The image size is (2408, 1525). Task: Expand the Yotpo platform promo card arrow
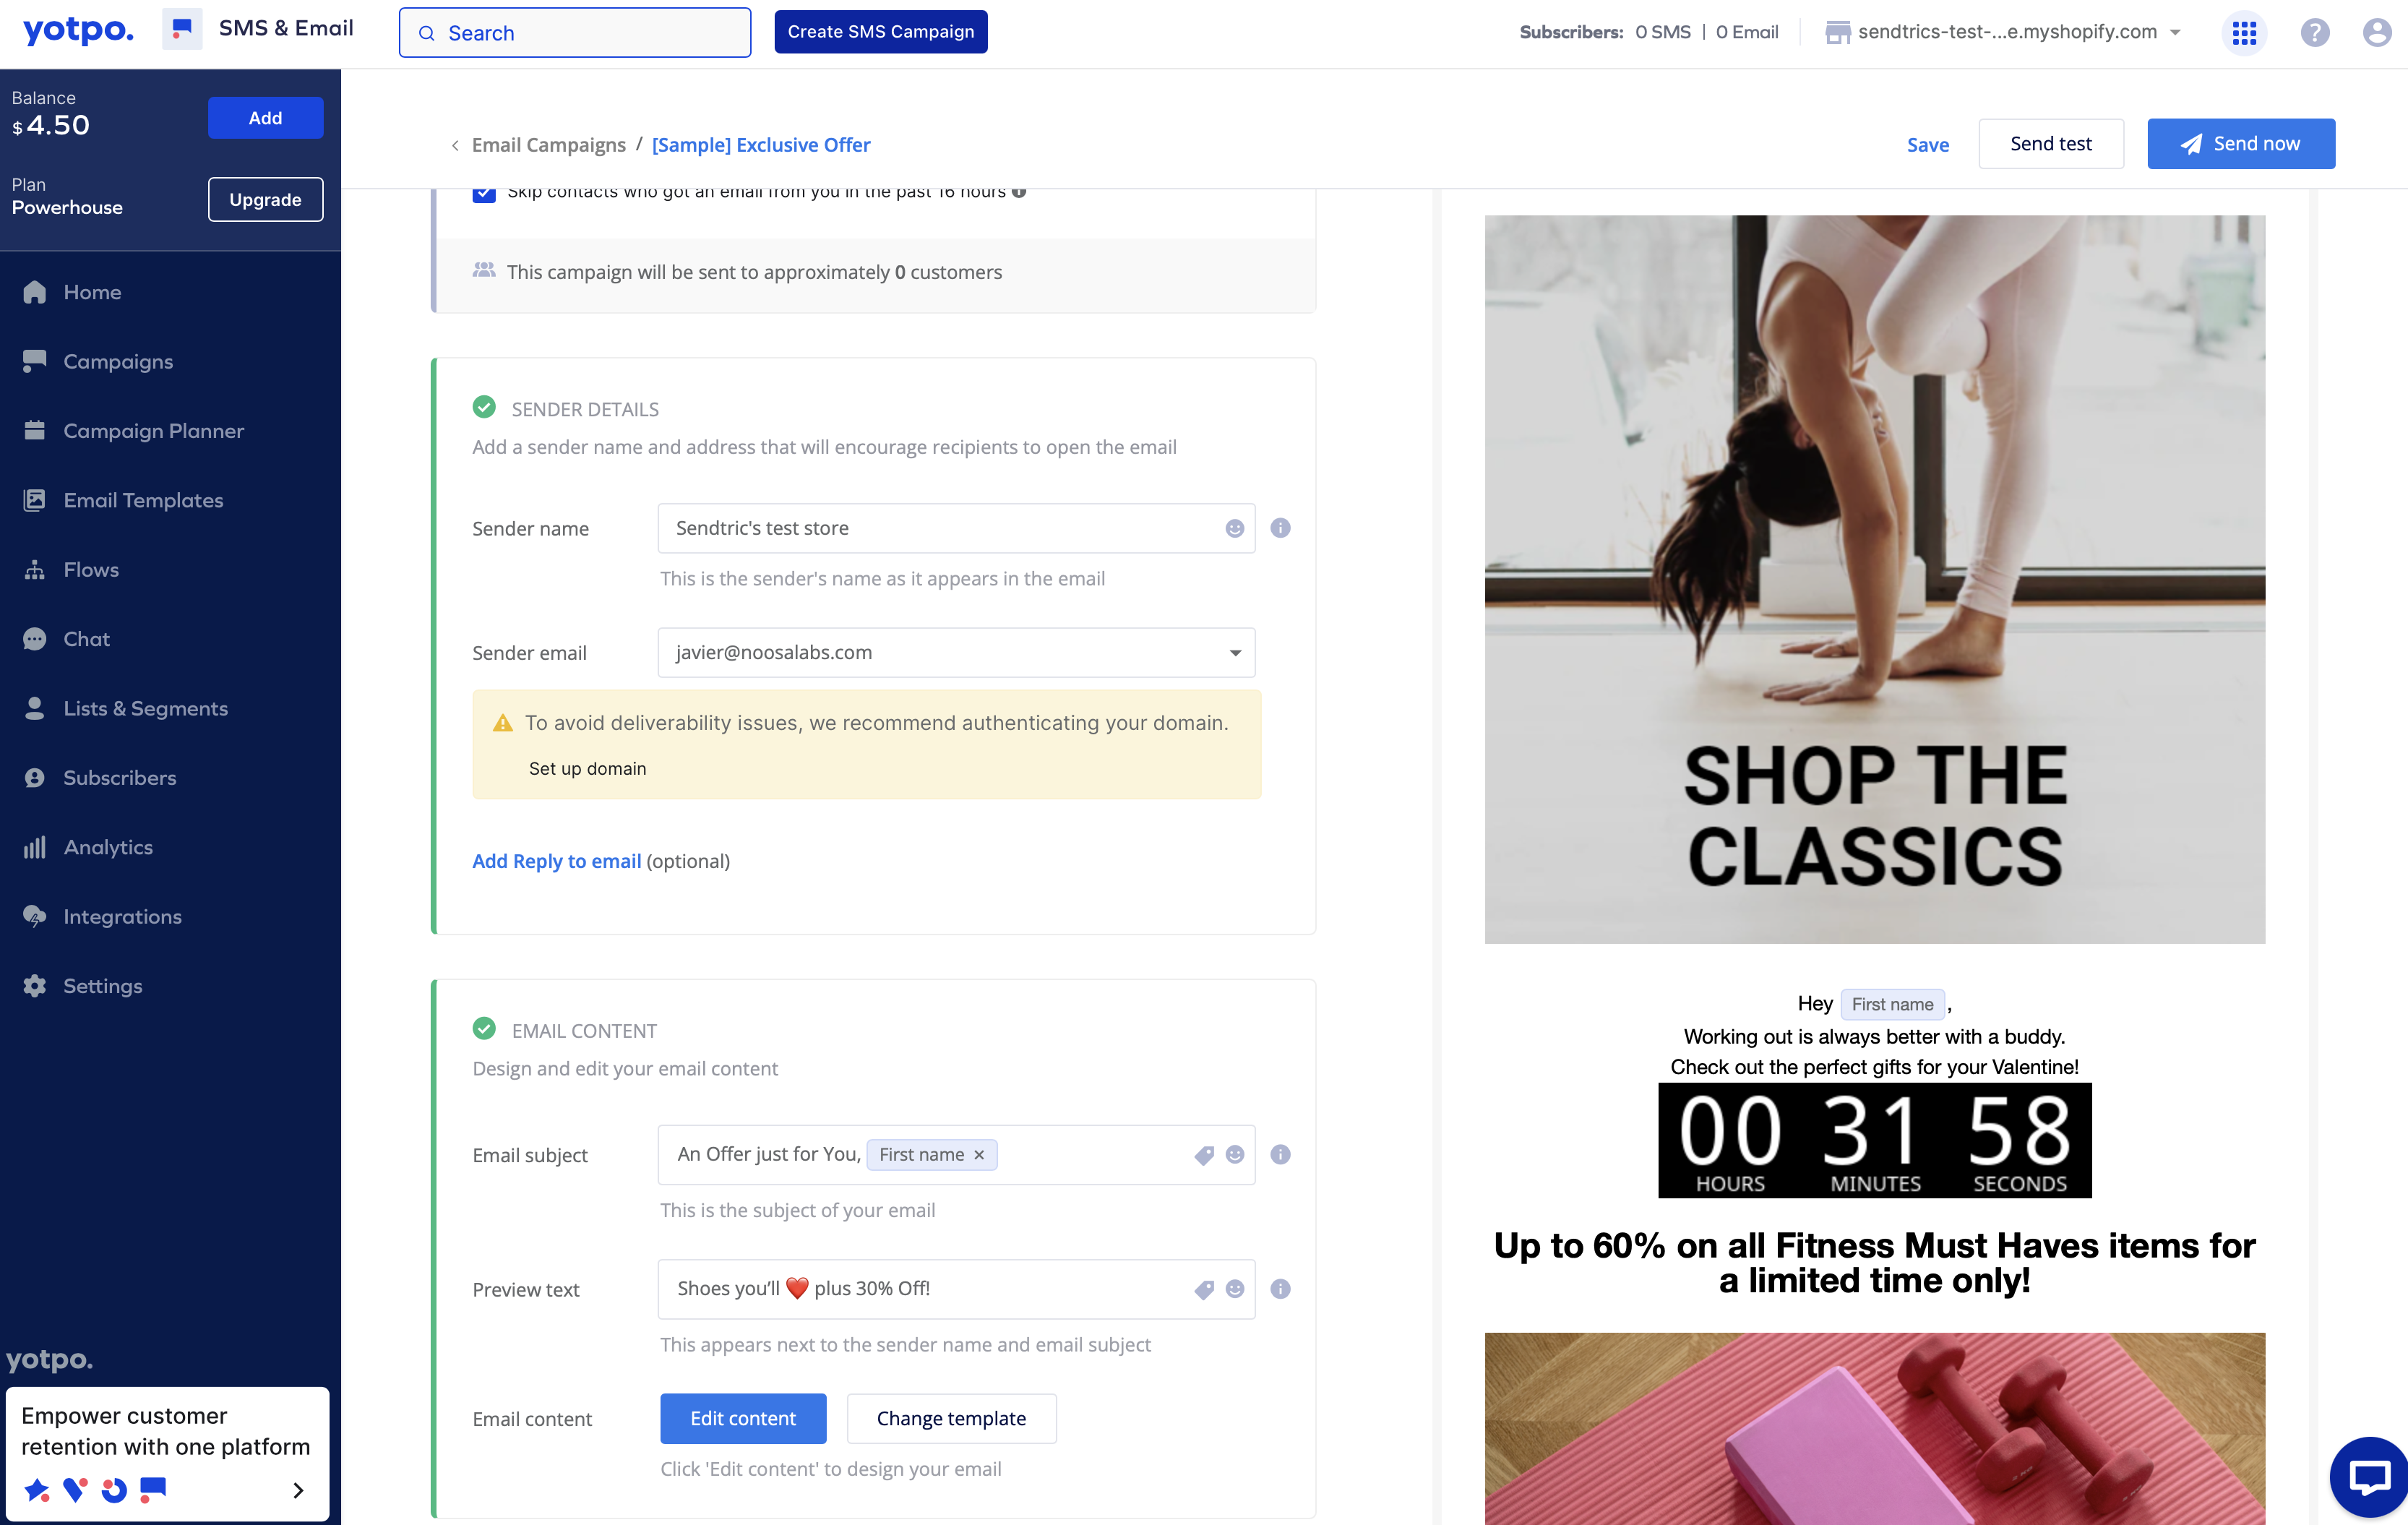click(298, 1490)
